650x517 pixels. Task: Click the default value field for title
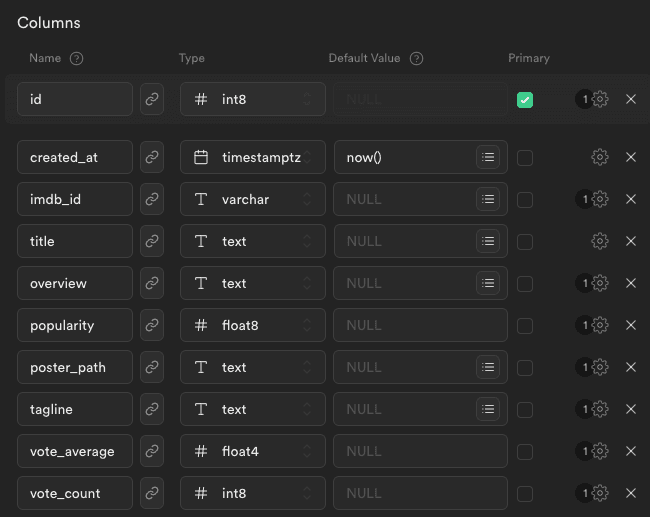click(x=405, y=241)
